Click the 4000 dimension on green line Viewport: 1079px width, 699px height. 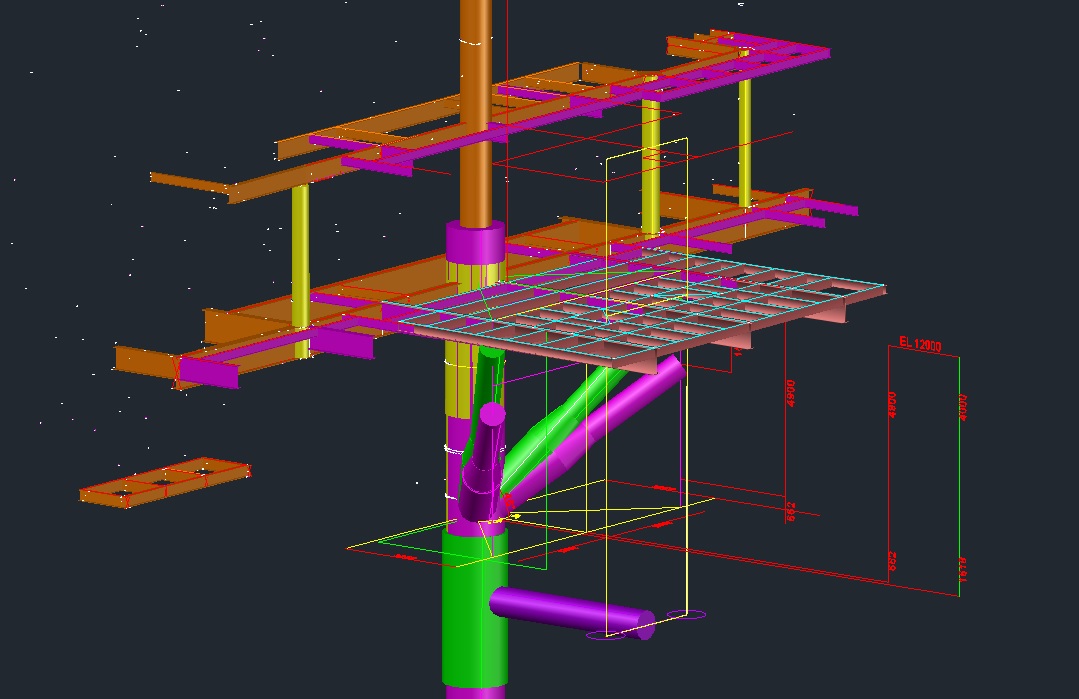(963, 408)
